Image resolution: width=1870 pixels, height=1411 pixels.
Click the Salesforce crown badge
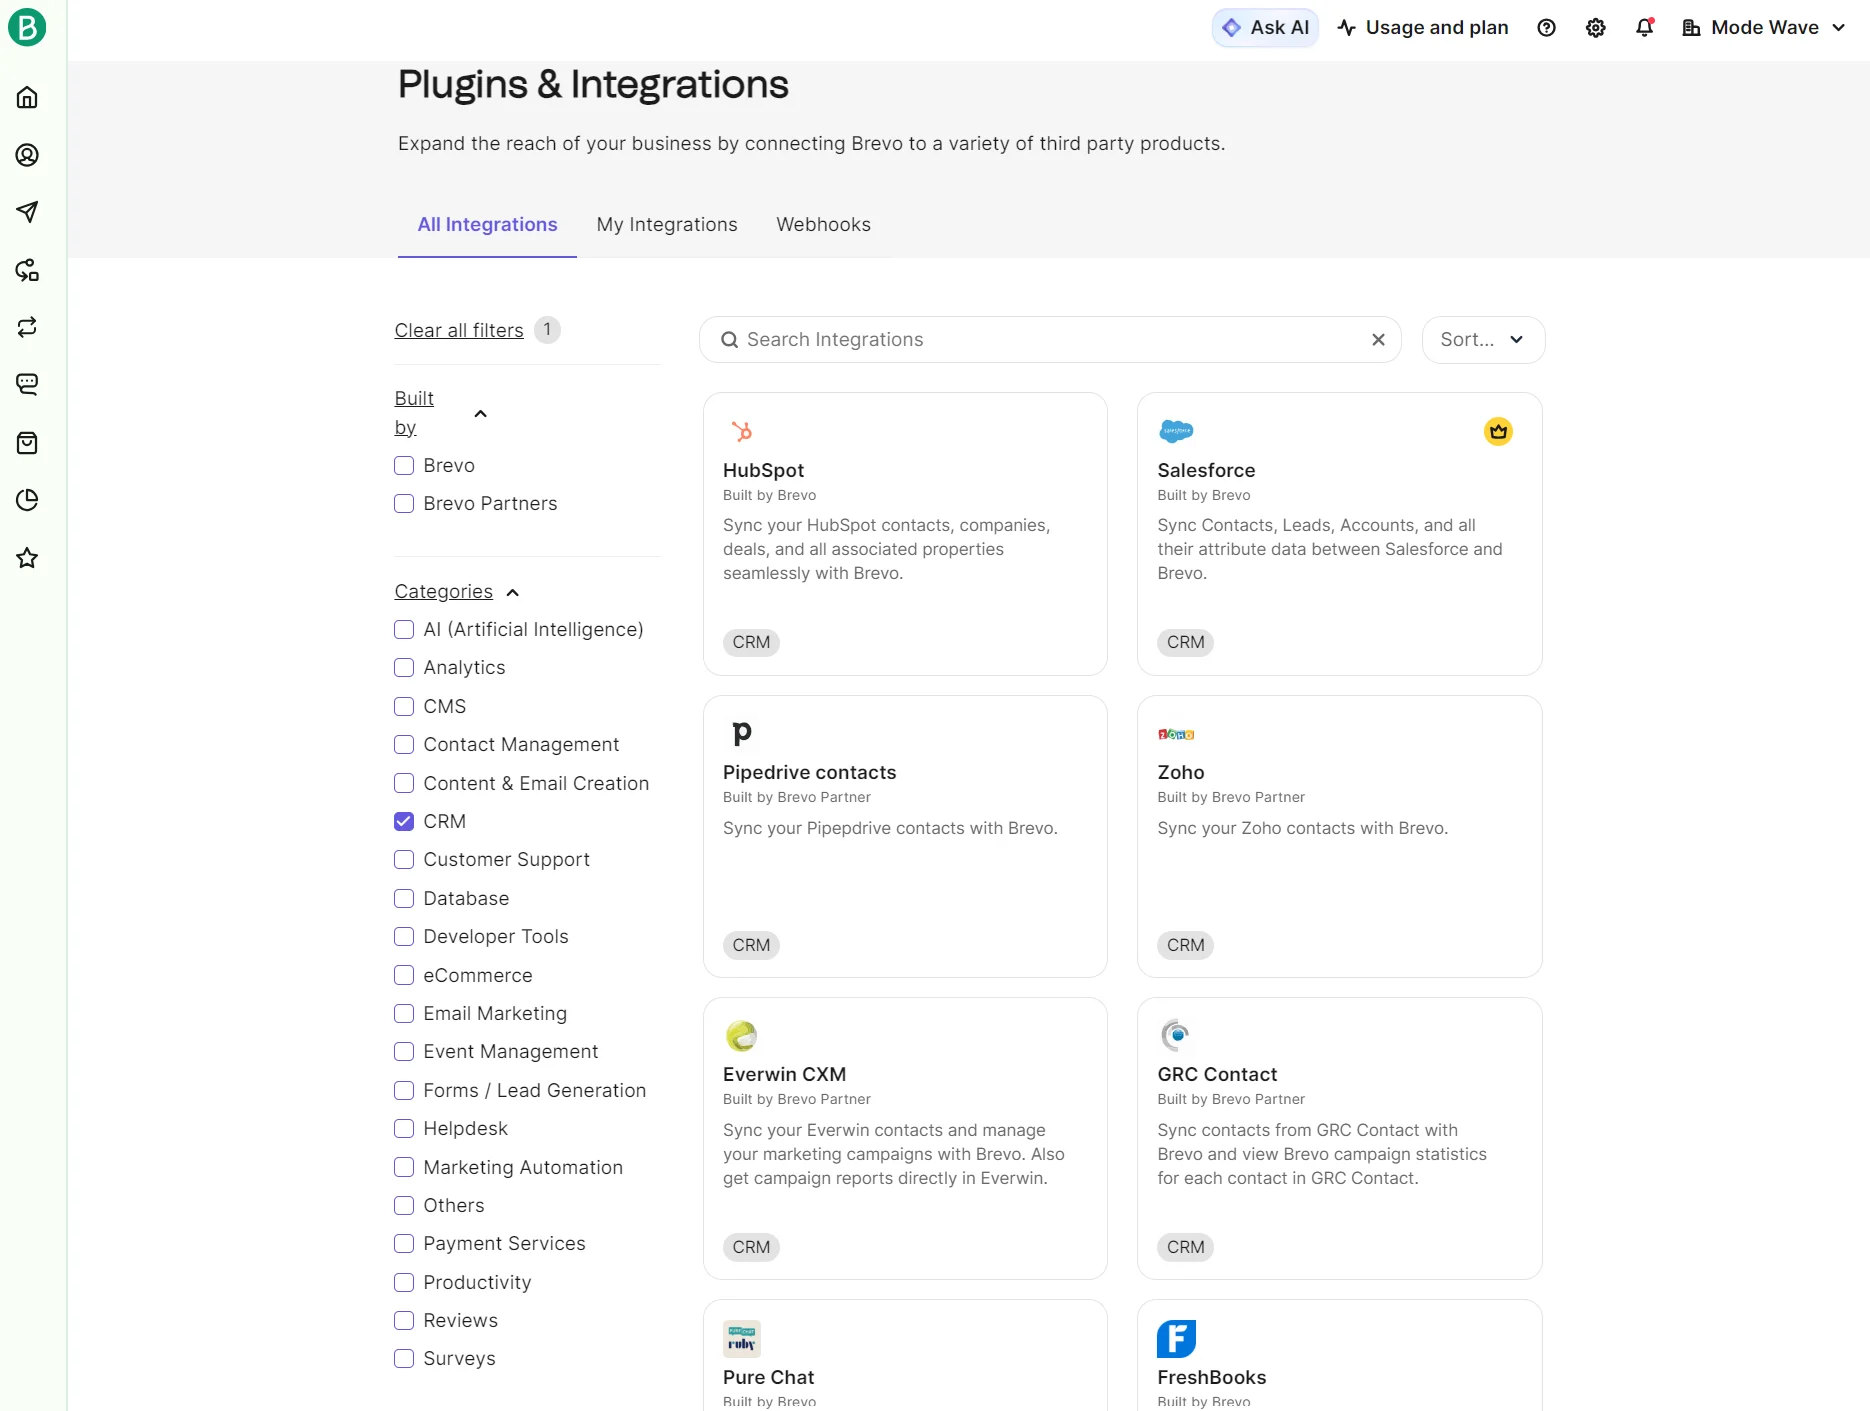click(x=1498, y=432)
